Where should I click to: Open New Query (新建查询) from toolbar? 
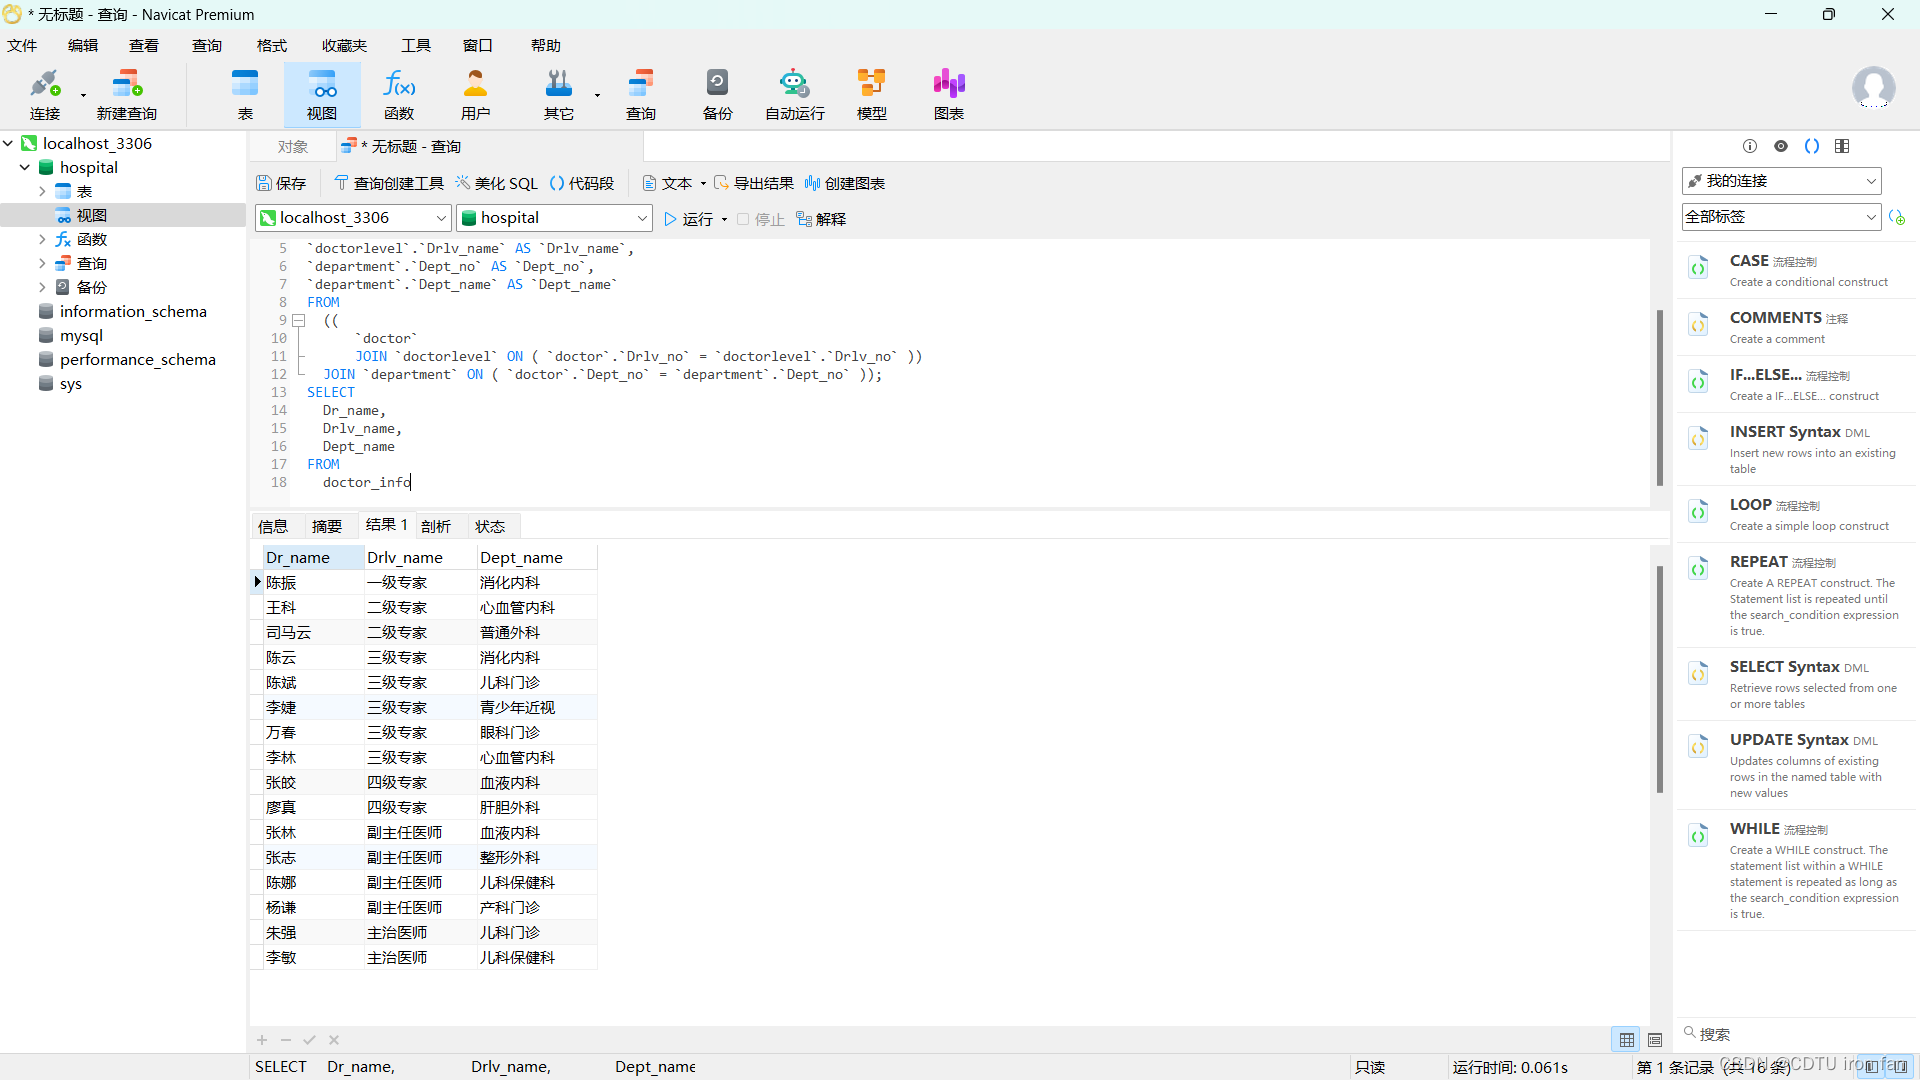pyautogui.click(x=127, y=95)
